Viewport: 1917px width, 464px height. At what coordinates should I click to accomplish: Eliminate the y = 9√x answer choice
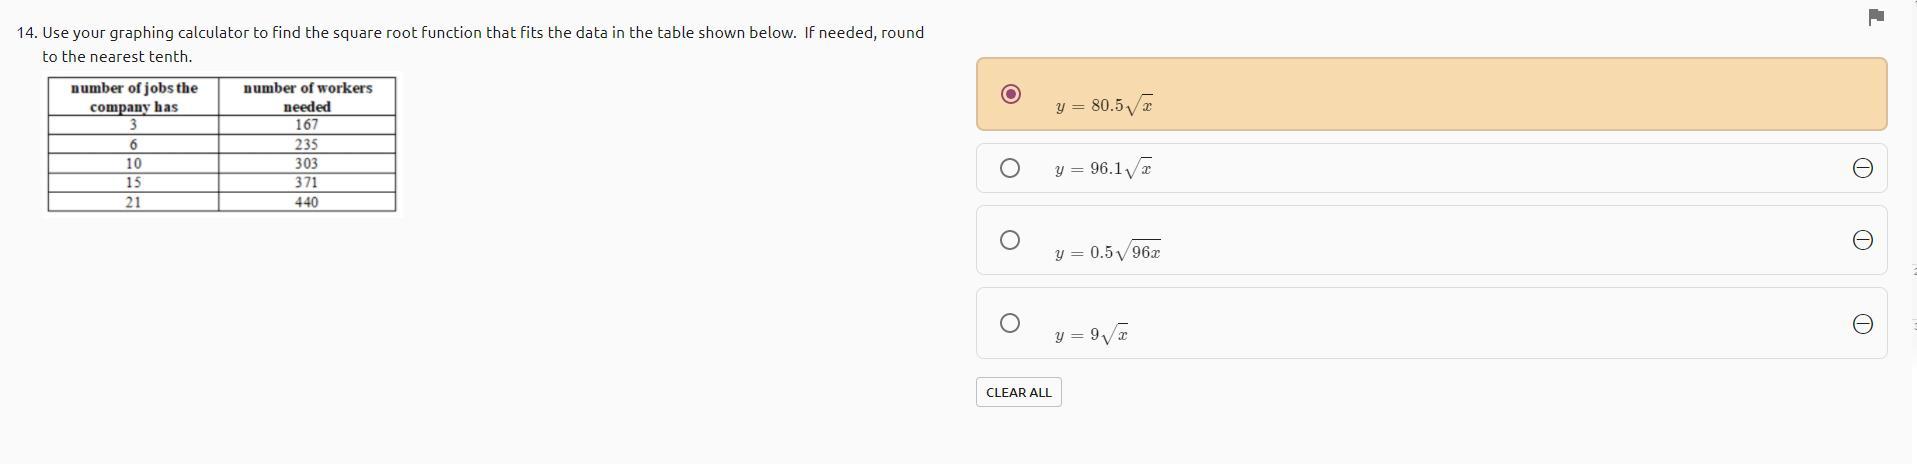(x=1862, y=324)
